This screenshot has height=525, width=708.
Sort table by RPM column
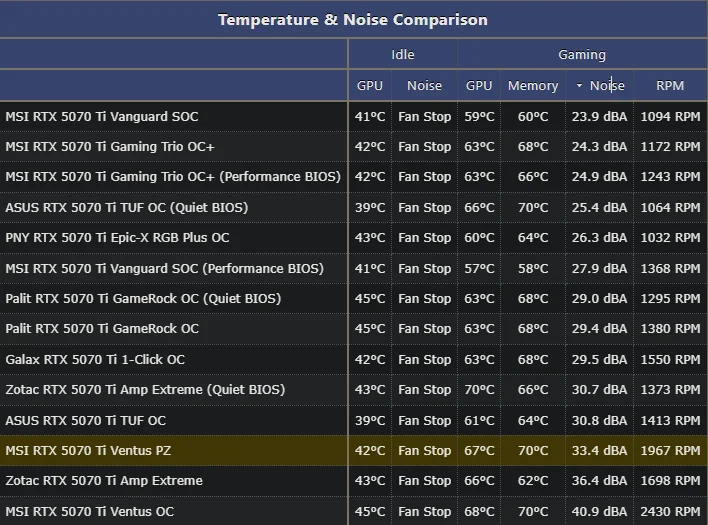670,86
